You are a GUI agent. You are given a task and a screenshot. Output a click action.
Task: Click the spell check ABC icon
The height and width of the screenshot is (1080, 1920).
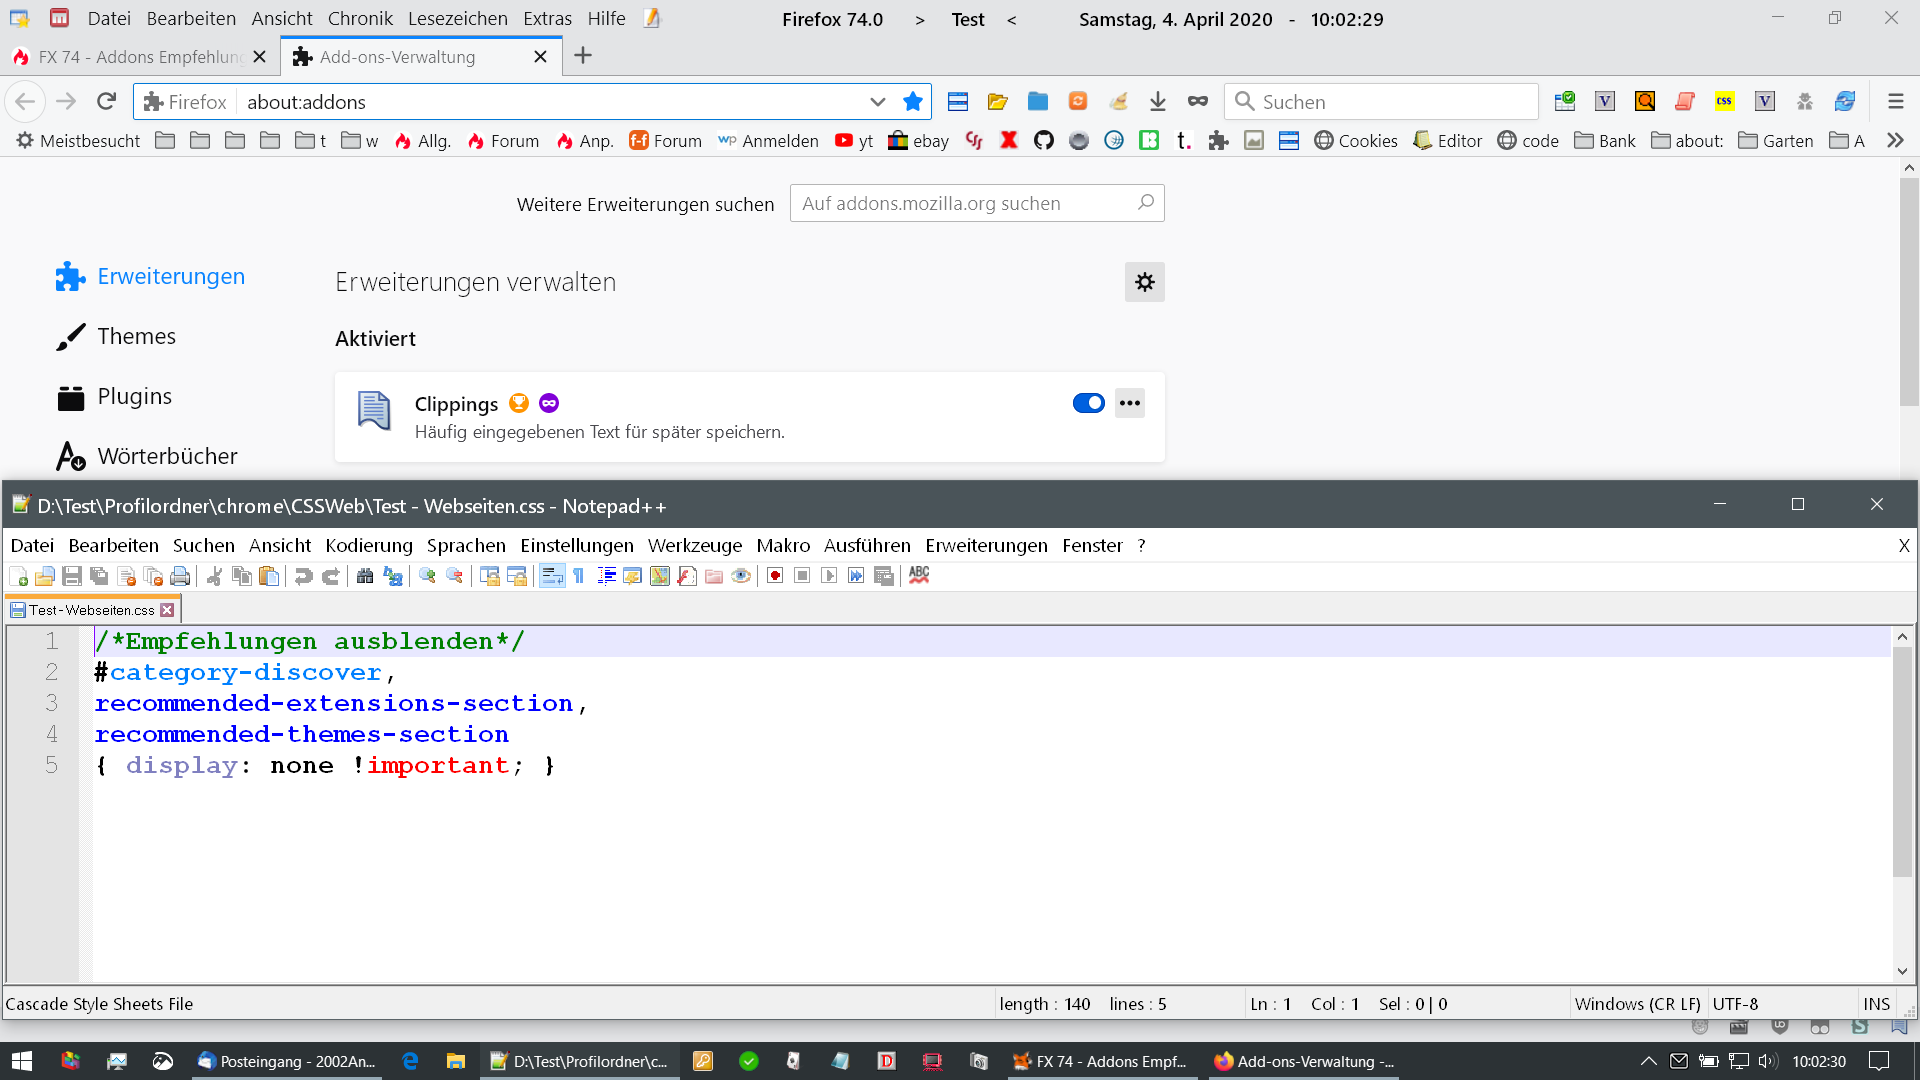(919, 575)
